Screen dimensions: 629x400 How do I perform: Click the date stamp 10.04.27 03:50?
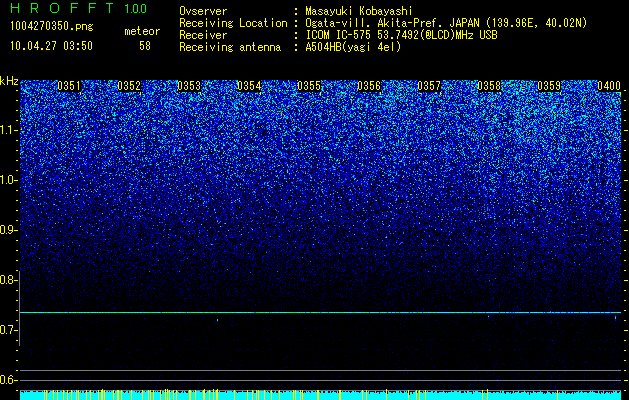[x=51, y=46]
